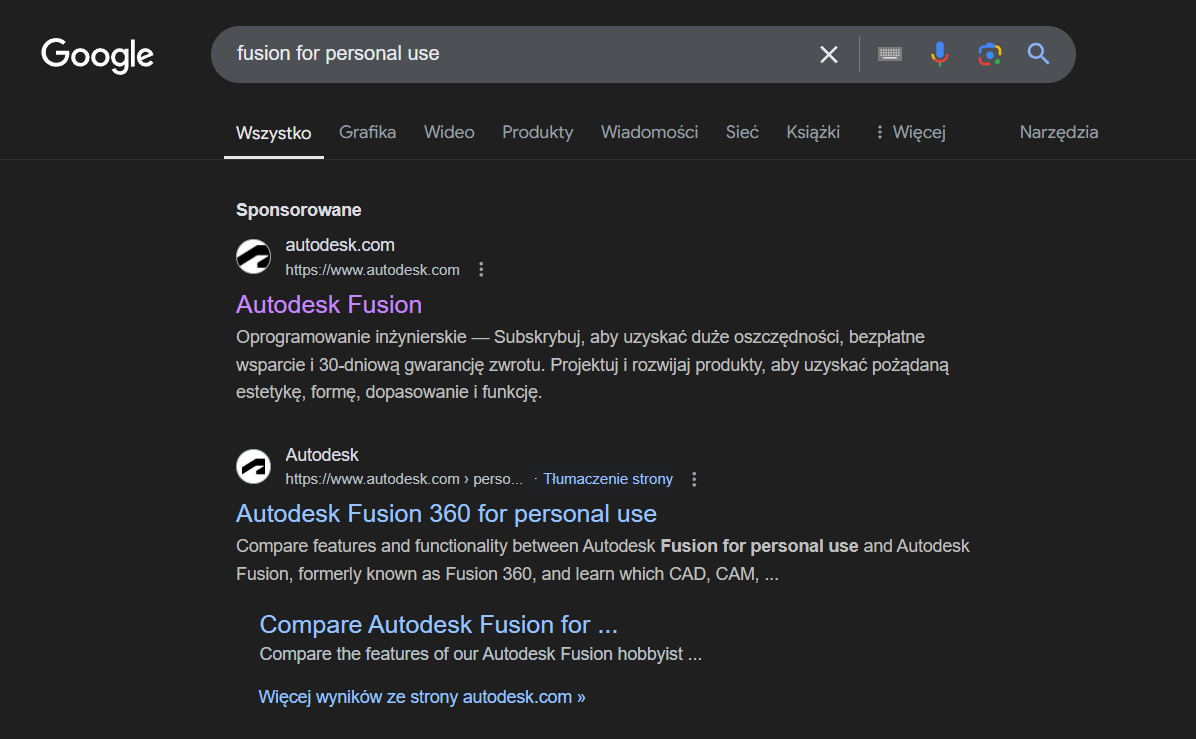Screen dimensions: 1196x739
Task: Open the Autodesk Fusion sponsored link
Action: (329, 304)
